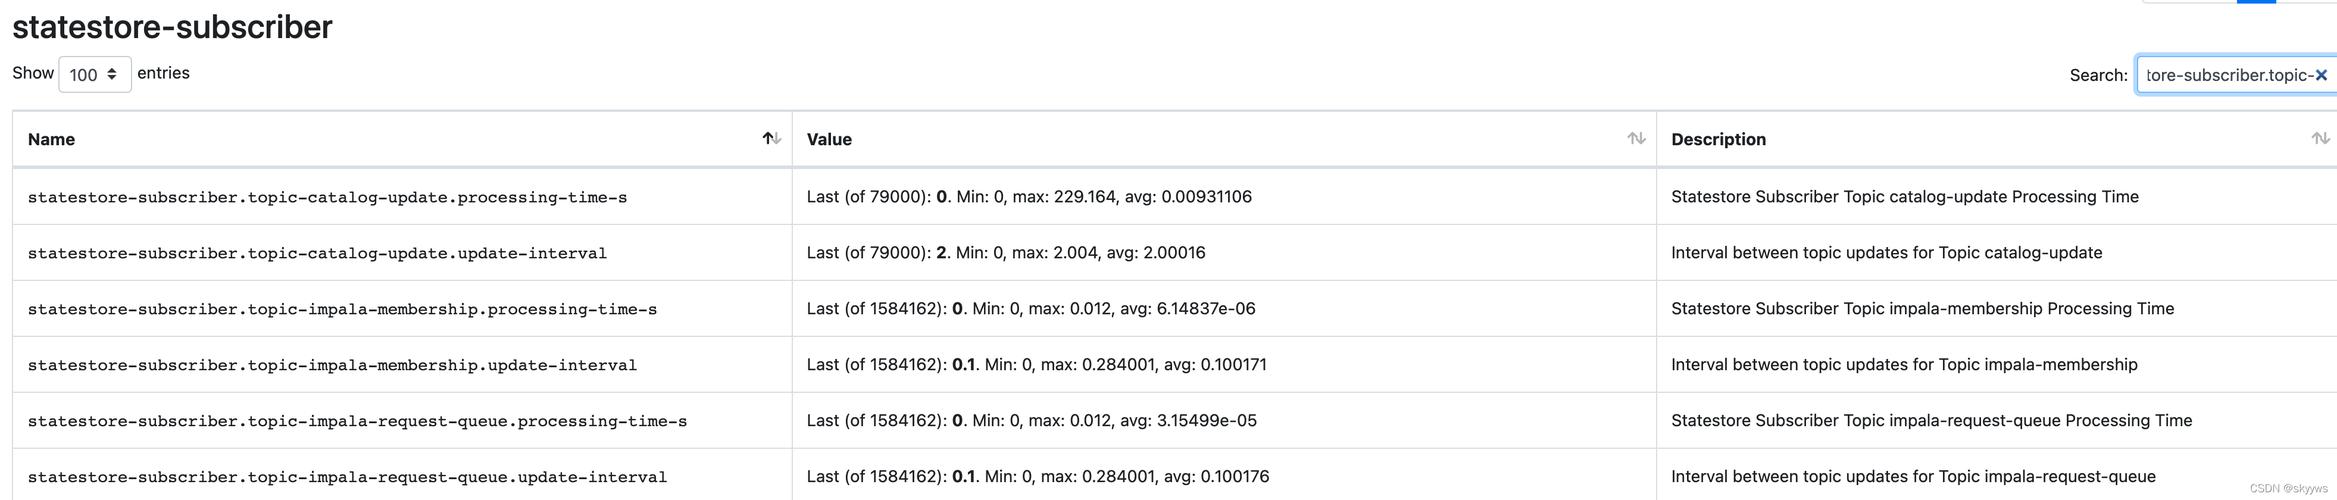Click the Value column sort arrows

1636,139
